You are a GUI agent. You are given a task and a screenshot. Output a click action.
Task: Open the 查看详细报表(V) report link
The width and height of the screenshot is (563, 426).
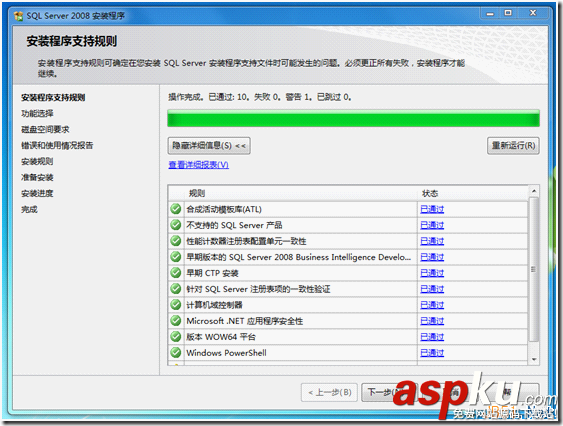coord(199,165)
